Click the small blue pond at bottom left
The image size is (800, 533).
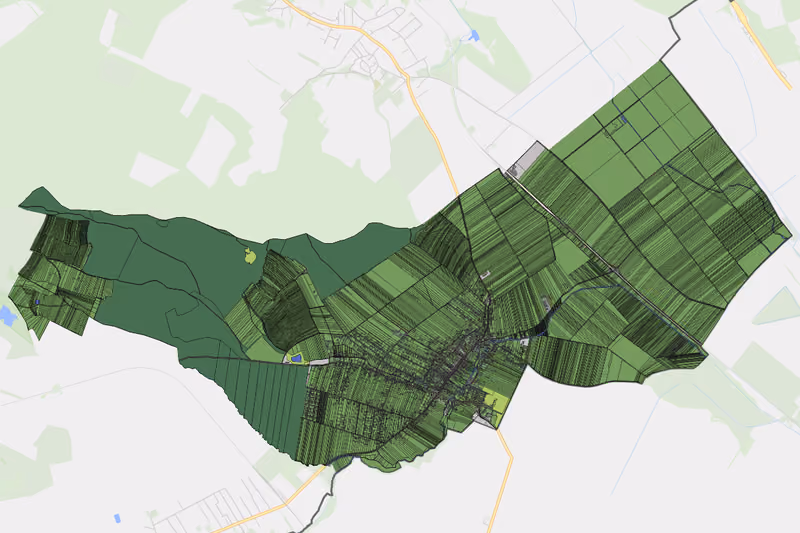(117, 519)
